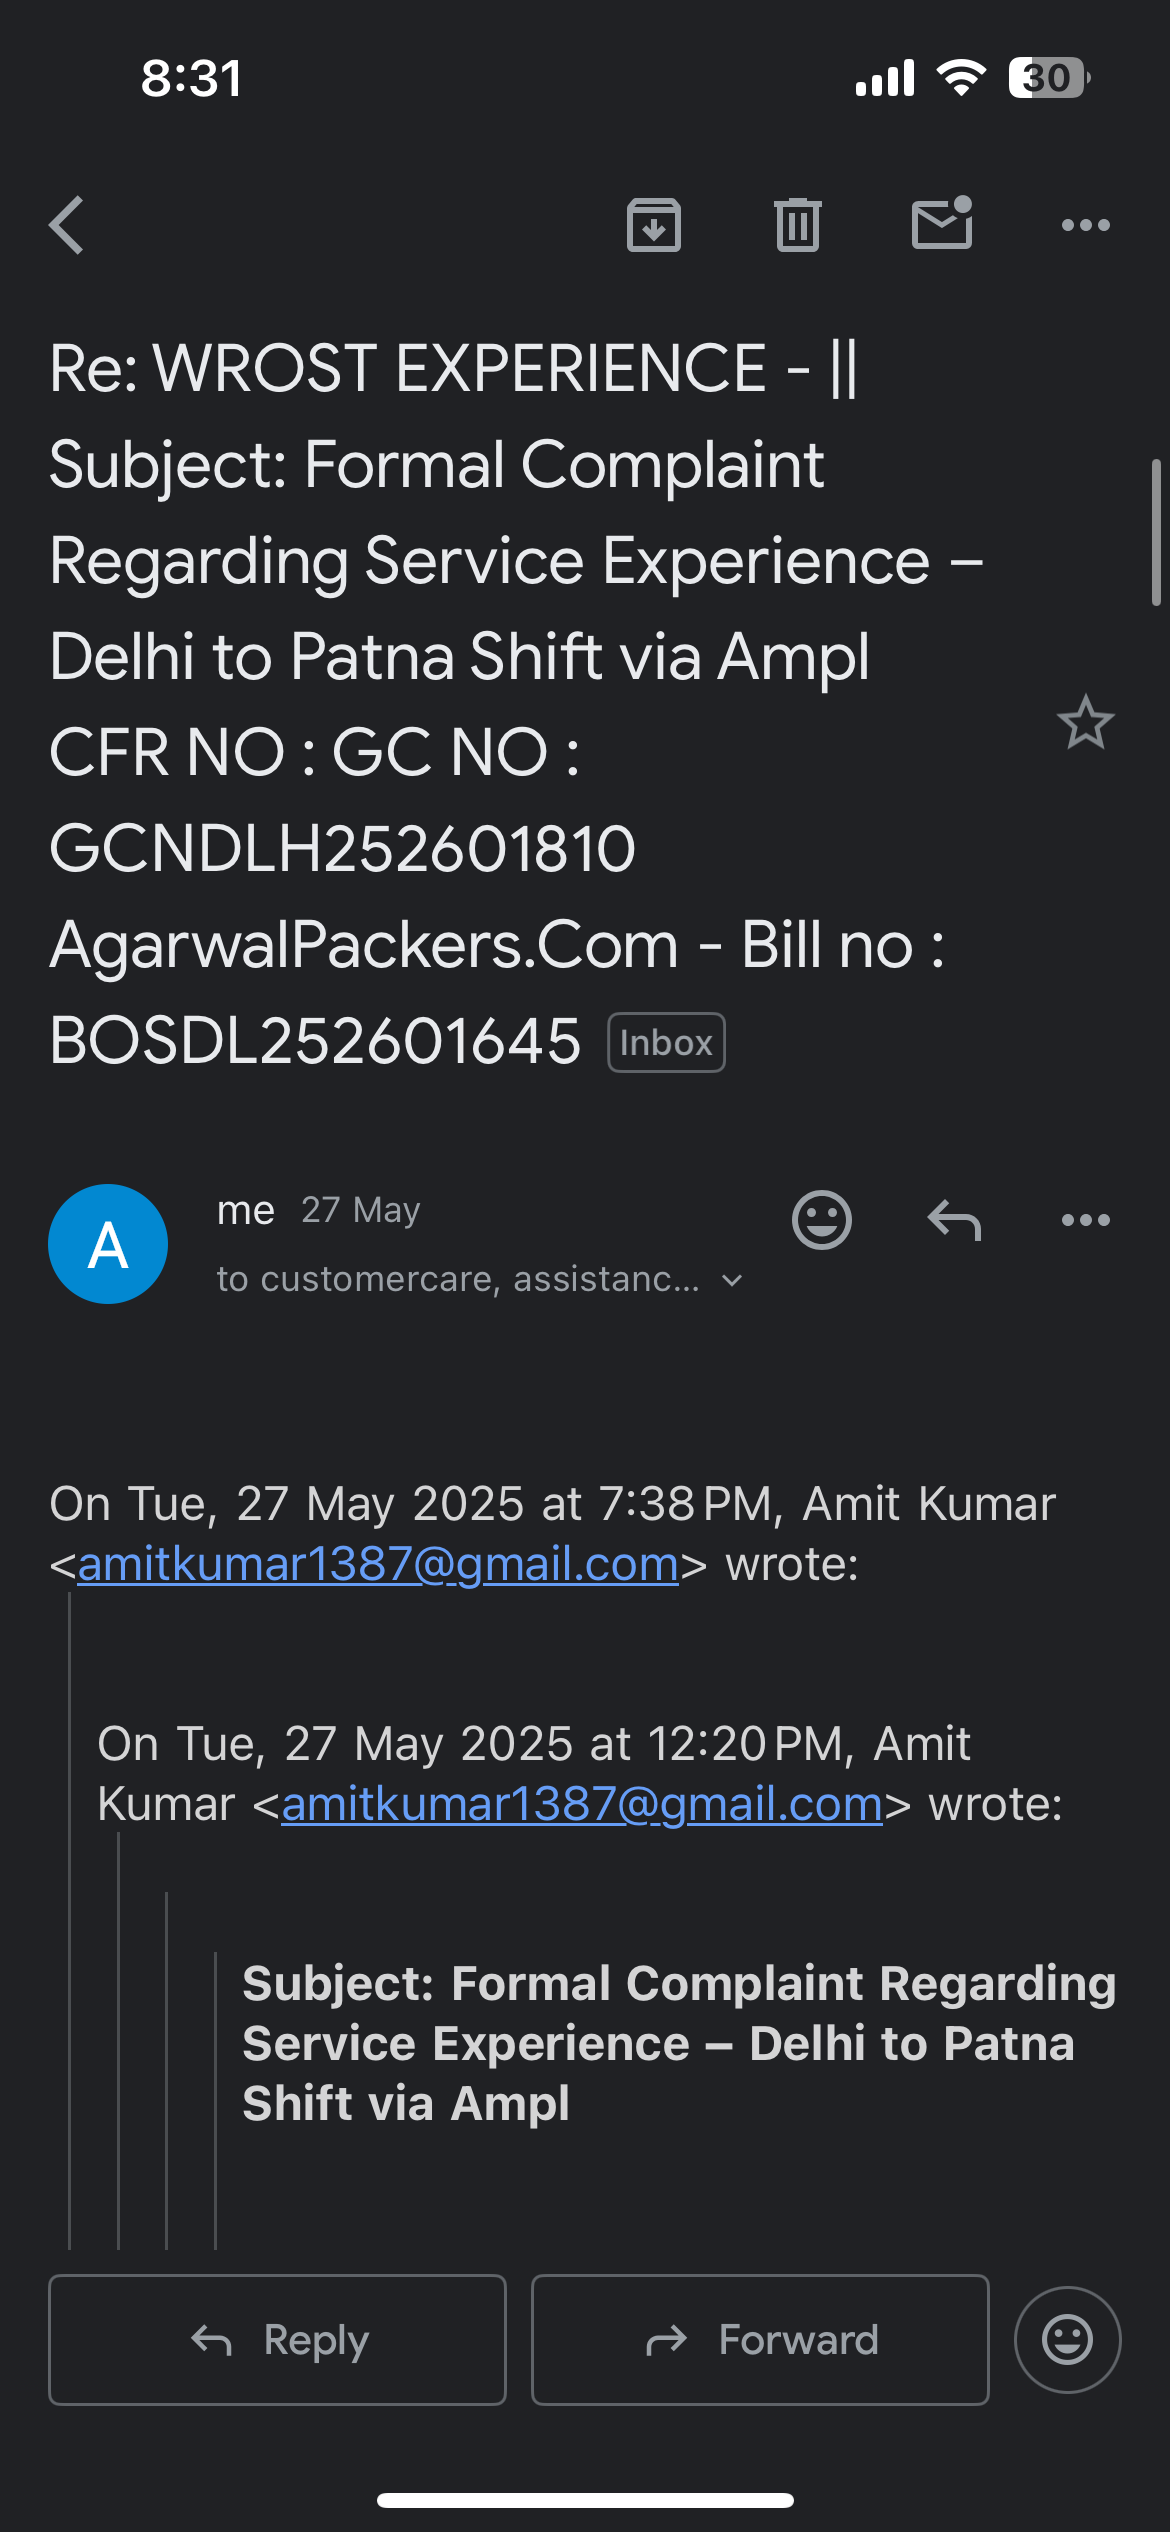Image resolution: width=1170 pixels, height=2532 pixels.
Task: Archive this email conversation
Action: pyautogui.click(x=654, y=225)
